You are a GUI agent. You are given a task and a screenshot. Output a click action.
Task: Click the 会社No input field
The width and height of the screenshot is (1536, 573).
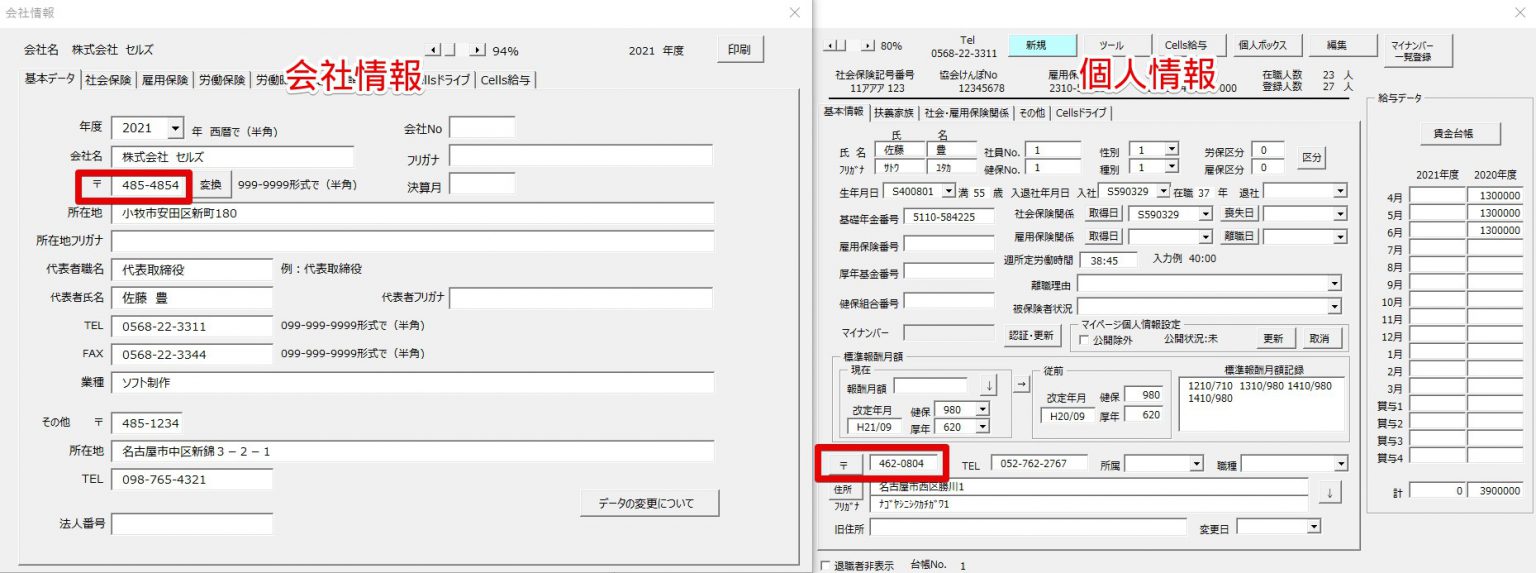(x=482, y=128)
